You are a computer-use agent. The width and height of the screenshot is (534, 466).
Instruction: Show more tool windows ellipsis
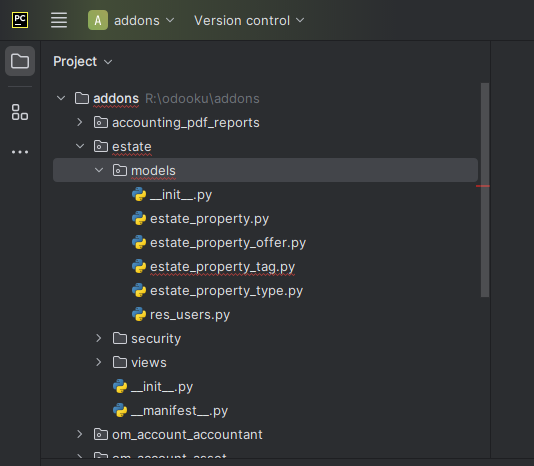click(20, 152)
